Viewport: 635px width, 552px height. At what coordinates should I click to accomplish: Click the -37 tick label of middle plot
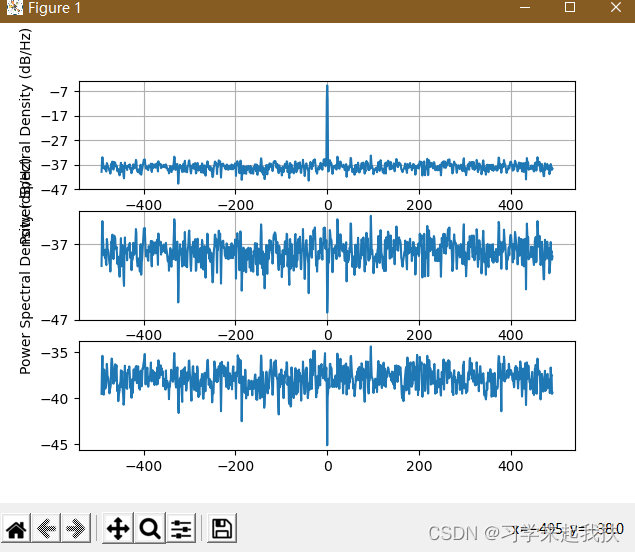click(55, 245)
